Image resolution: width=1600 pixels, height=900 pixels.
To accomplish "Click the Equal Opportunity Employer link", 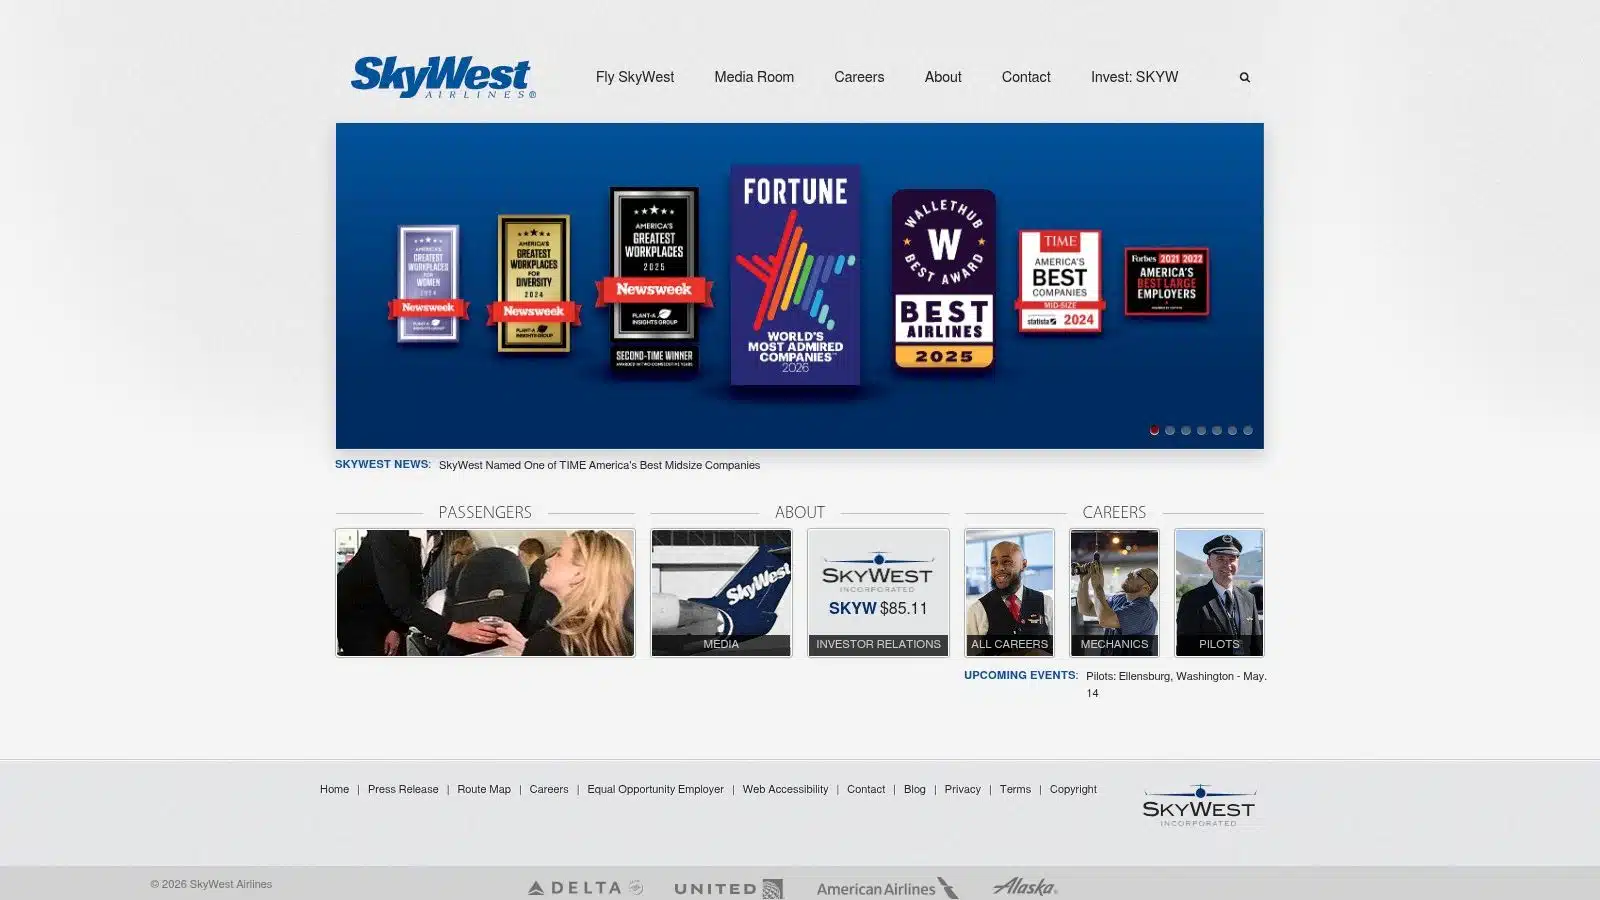I will point(655,789).
